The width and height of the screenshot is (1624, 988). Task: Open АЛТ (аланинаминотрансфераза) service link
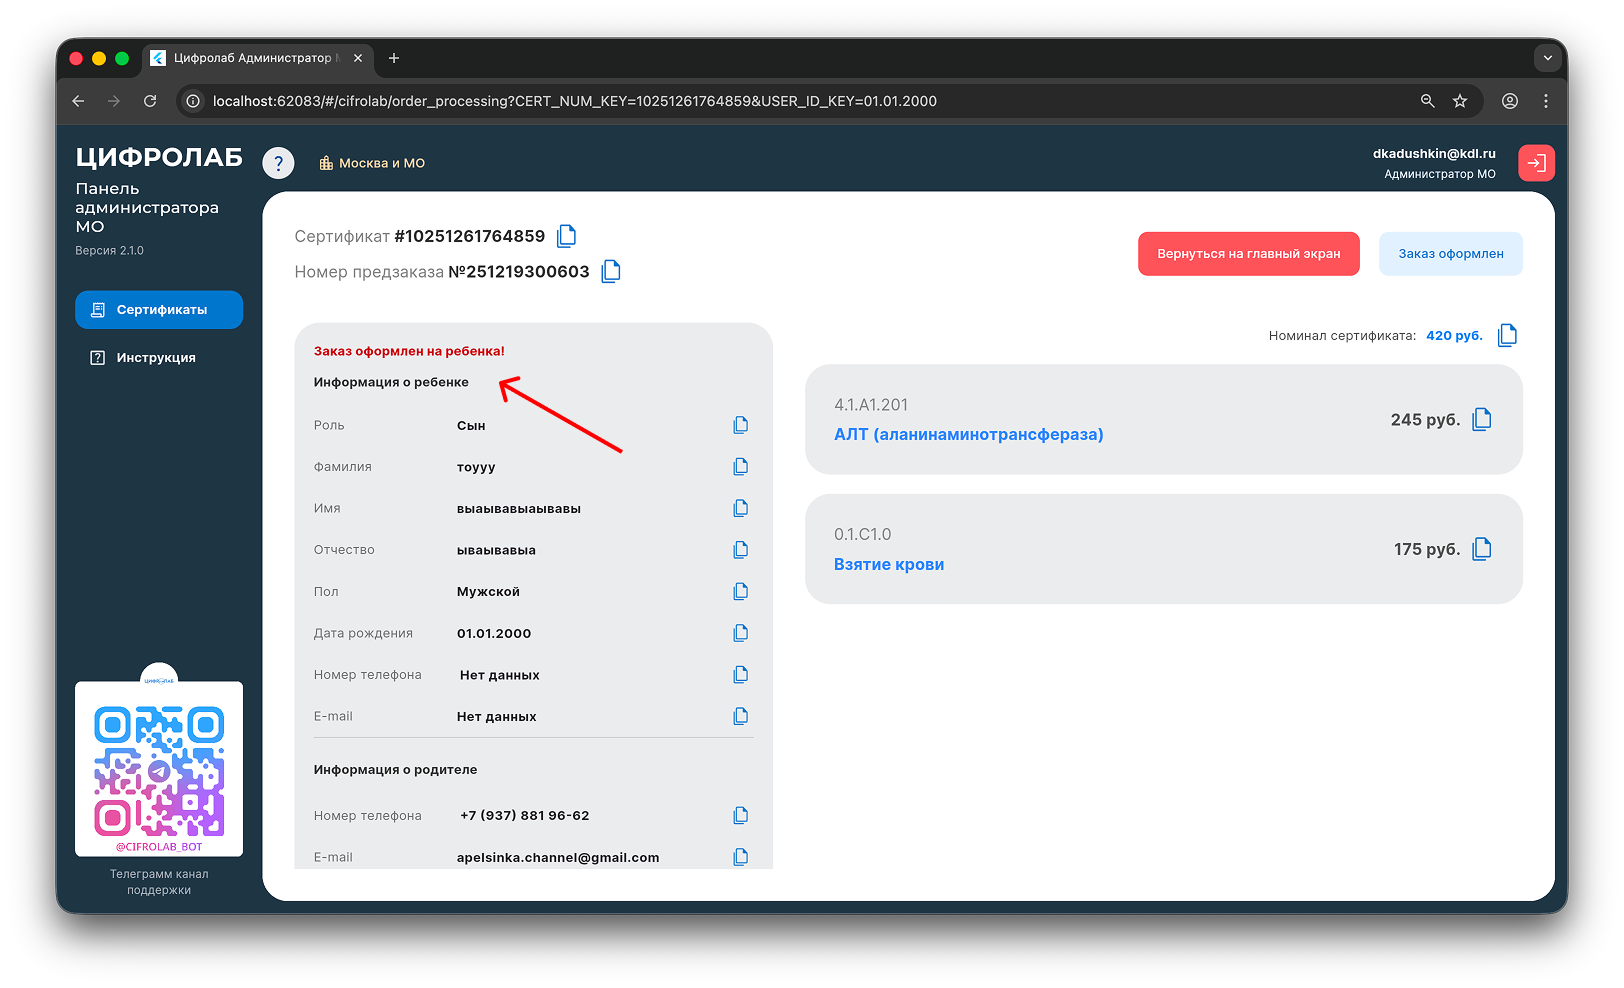click(968, 435)
